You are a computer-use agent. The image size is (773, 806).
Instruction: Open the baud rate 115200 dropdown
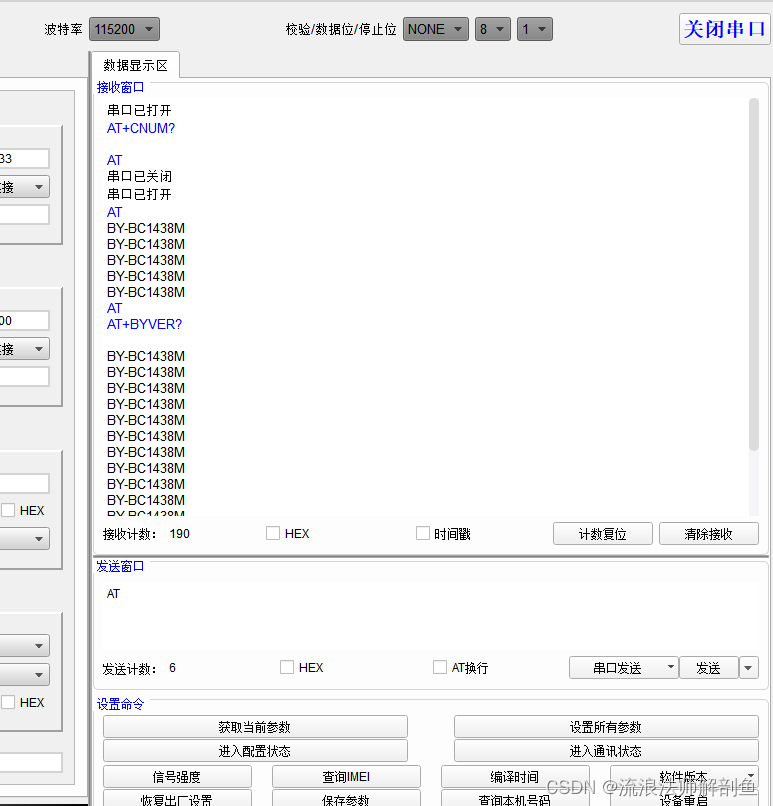(124, 29)
